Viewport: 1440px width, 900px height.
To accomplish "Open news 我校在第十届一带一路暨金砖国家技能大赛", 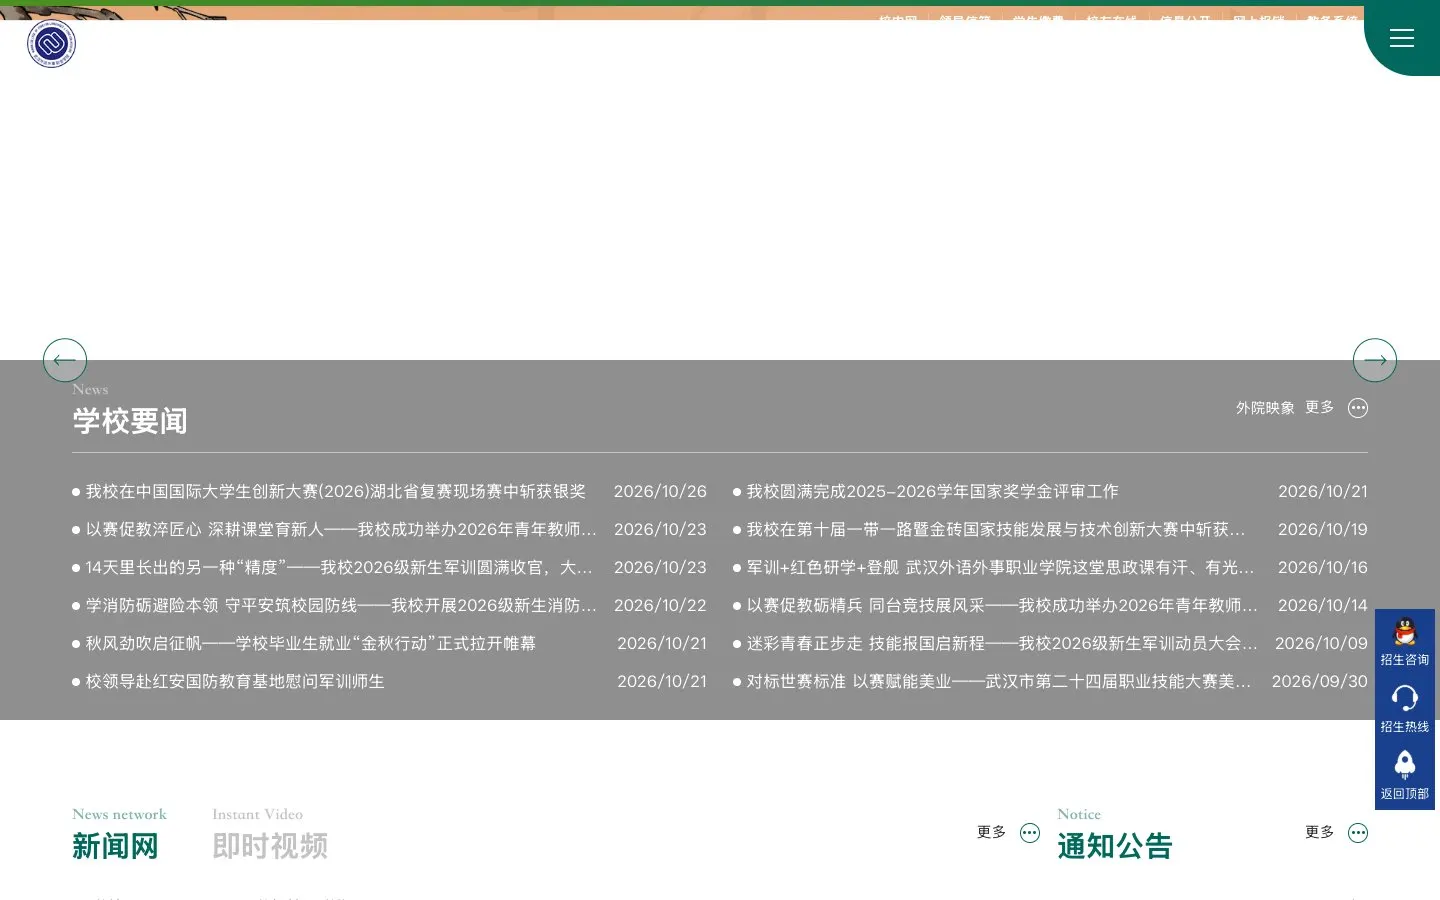I will click(x=996, y=530).
